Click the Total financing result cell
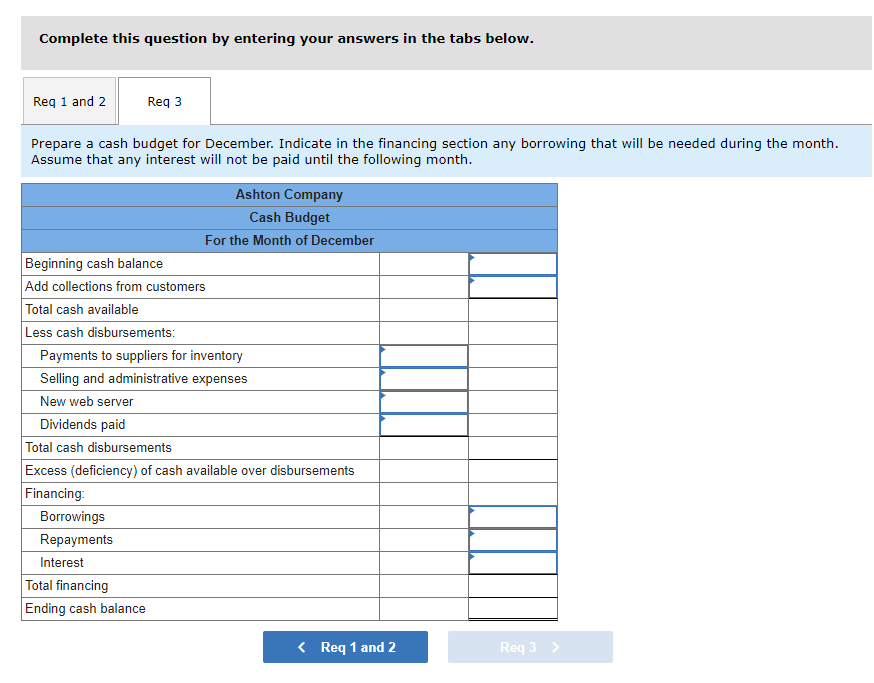Viewport: 874px width, 683px height. pyautogui.click(x=513, y=585)
